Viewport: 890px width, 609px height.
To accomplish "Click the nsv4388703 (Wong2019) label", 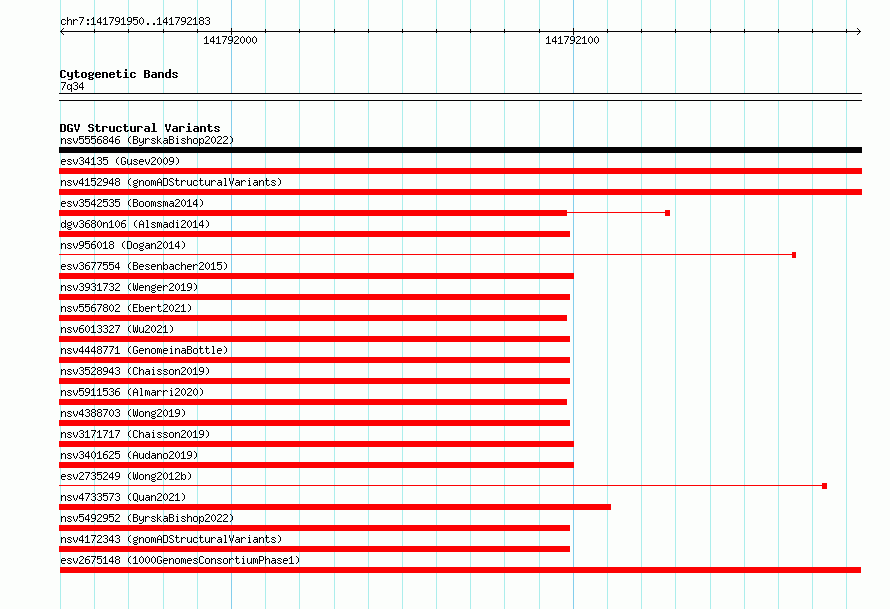I will coord(123,413).
